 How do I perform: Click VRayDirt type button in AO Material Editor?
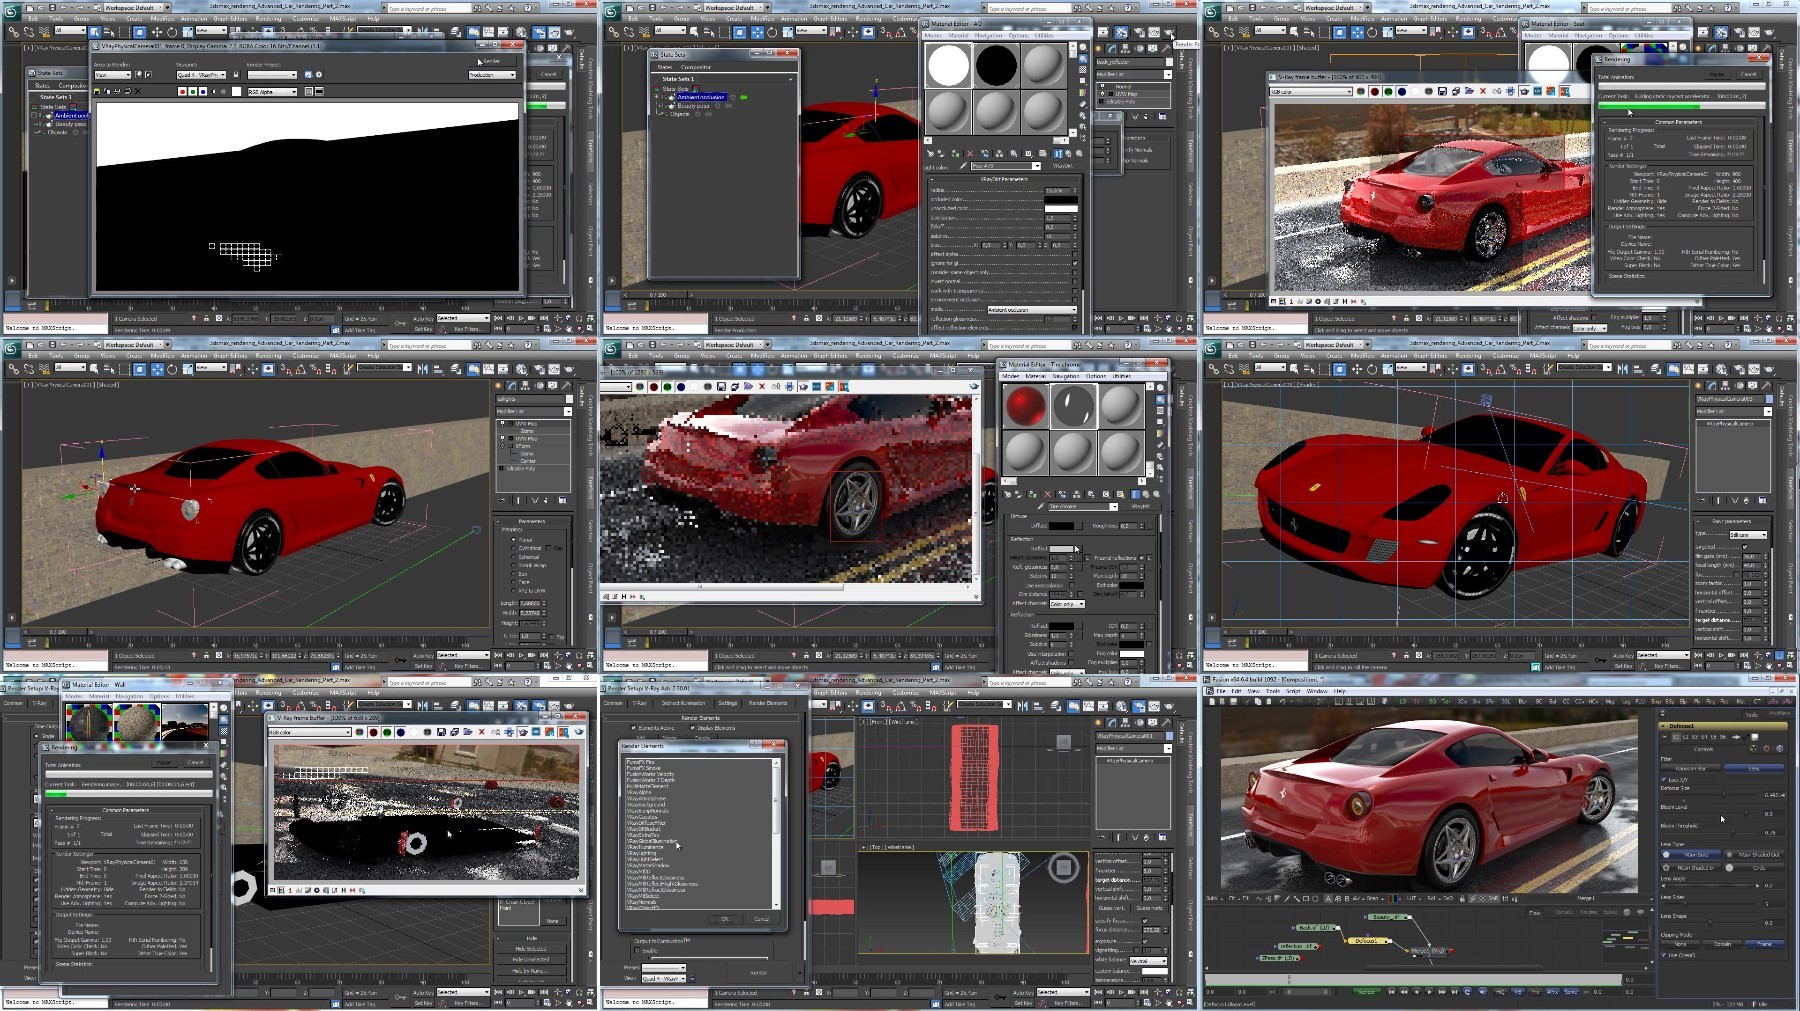point(1063,166)
